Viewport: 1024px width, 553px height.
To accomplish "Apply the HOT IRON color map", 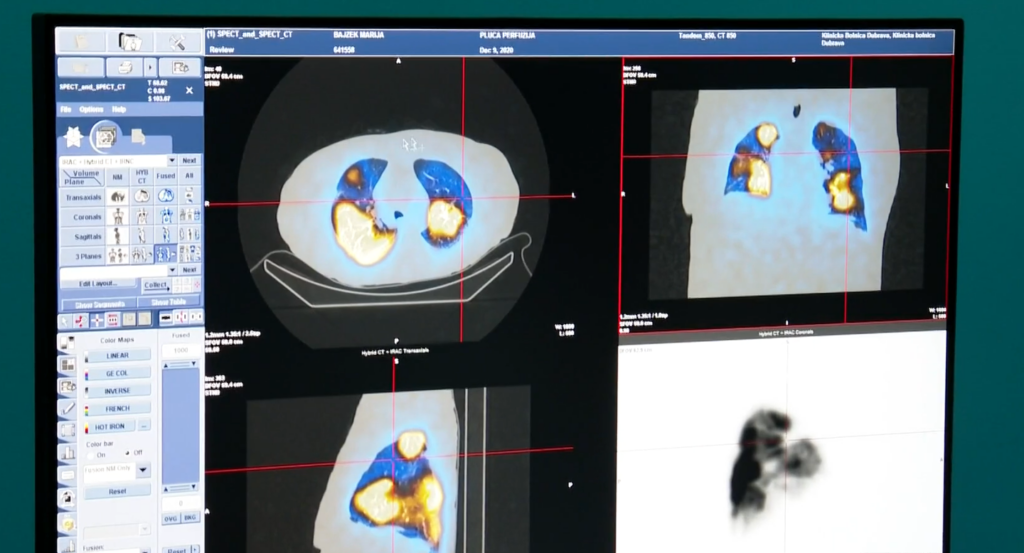I will click(x=108, y=426).
